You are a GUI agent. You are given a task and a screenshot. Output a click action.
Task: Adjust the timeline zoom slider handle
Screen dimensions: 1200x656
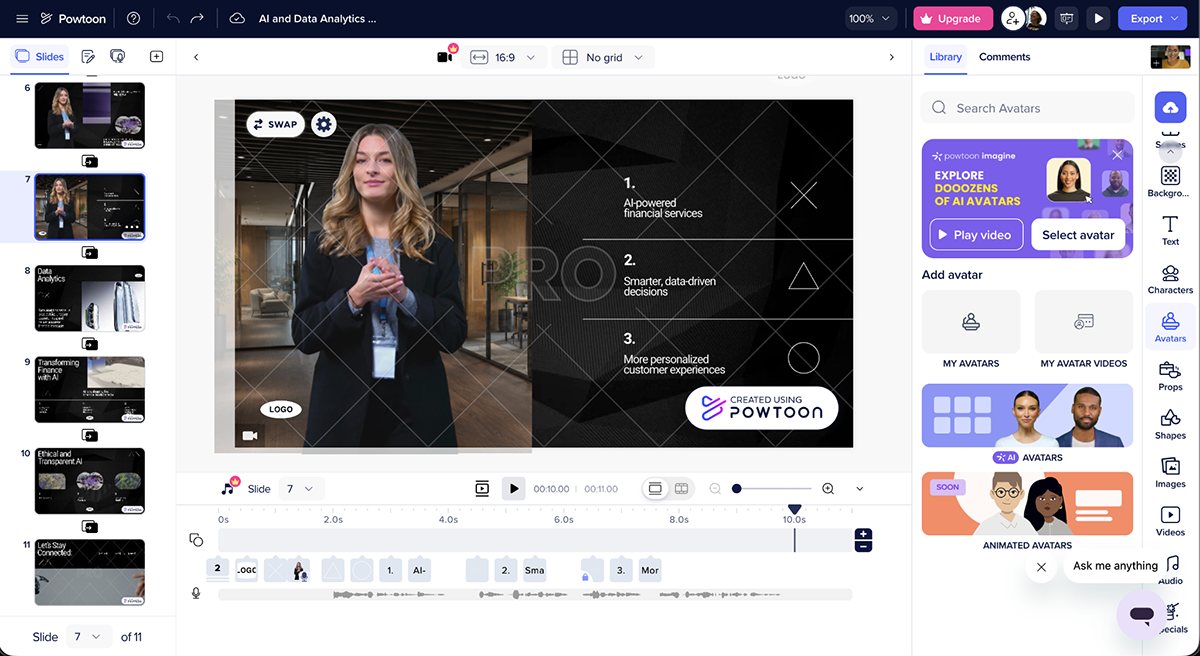737,489
